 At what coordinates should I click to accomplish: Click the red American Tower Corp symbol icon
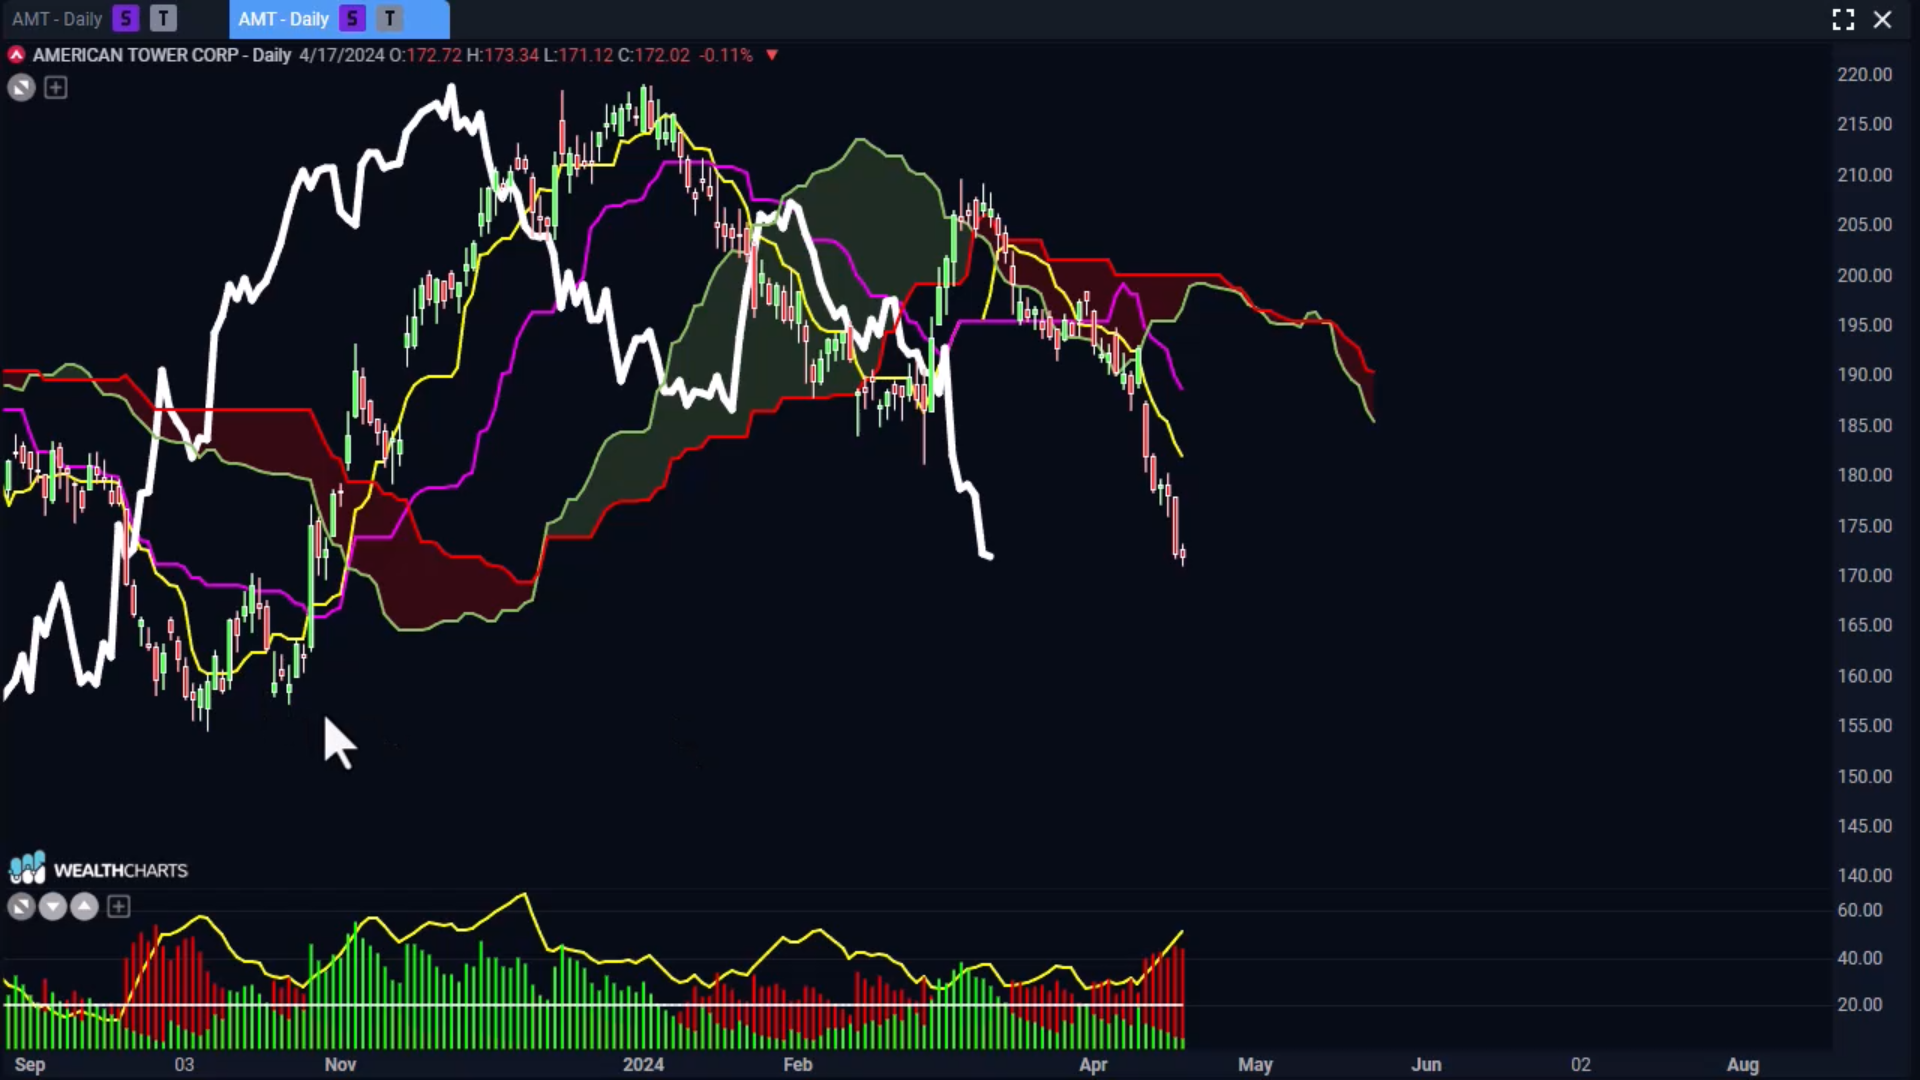[x=16, y=55]
